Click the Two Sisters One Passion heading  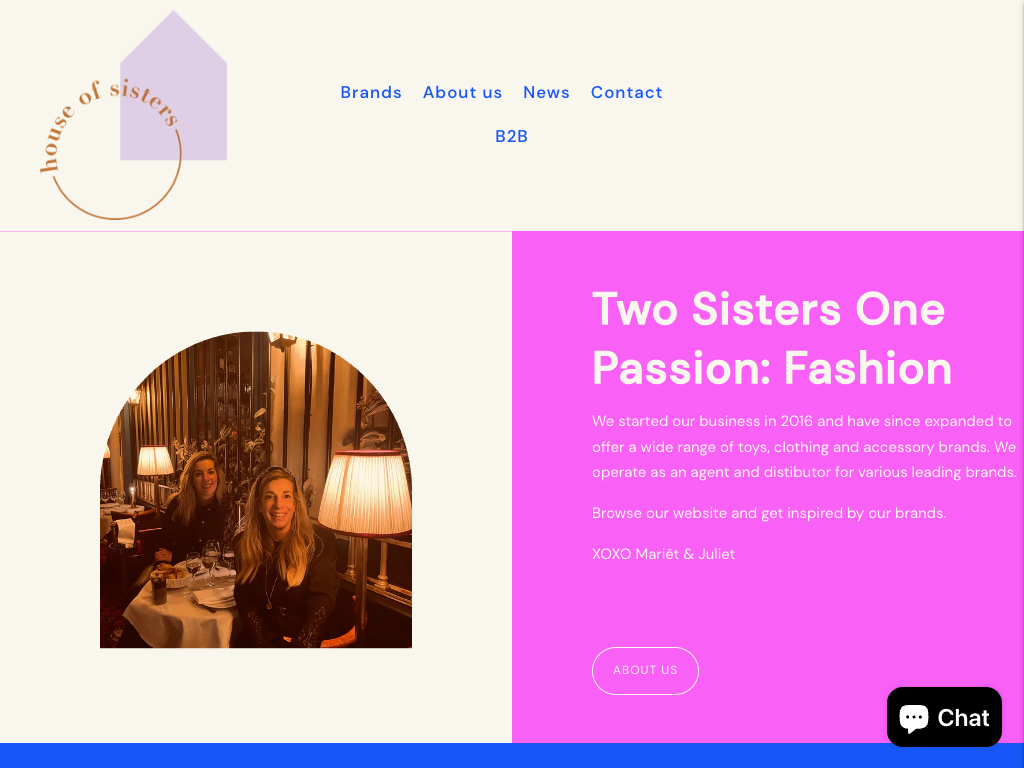tap(772, 338)
